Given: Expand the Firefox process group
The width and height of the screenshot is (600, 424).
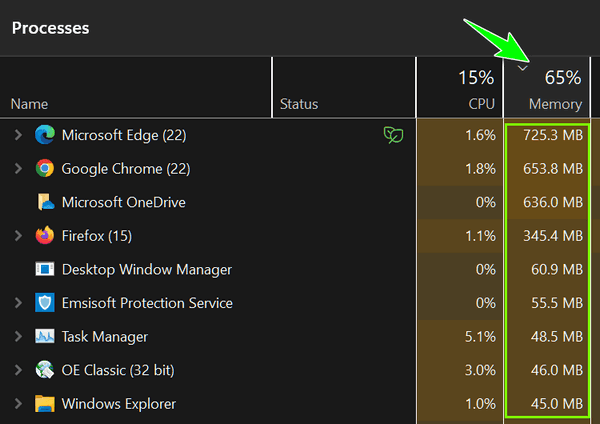Looking at the screenshot, I should 18,235.
